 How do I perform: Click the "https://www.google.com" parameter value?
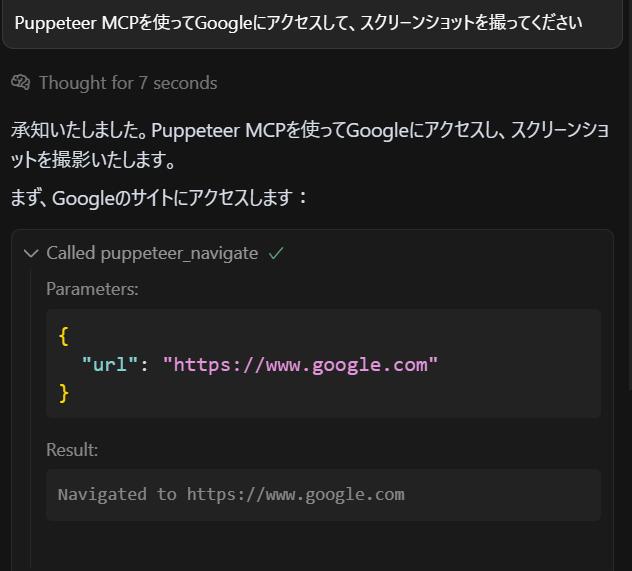pyautogui.click(x=300, y=365)
